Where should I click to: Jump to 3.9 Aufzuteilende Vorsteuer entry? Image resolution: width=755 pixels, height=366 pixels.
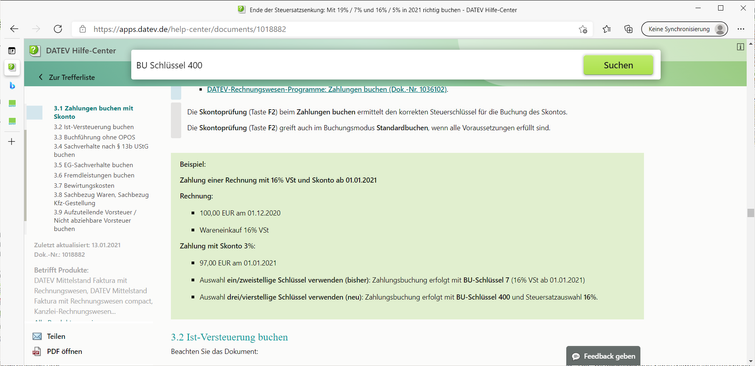(96, 221)
